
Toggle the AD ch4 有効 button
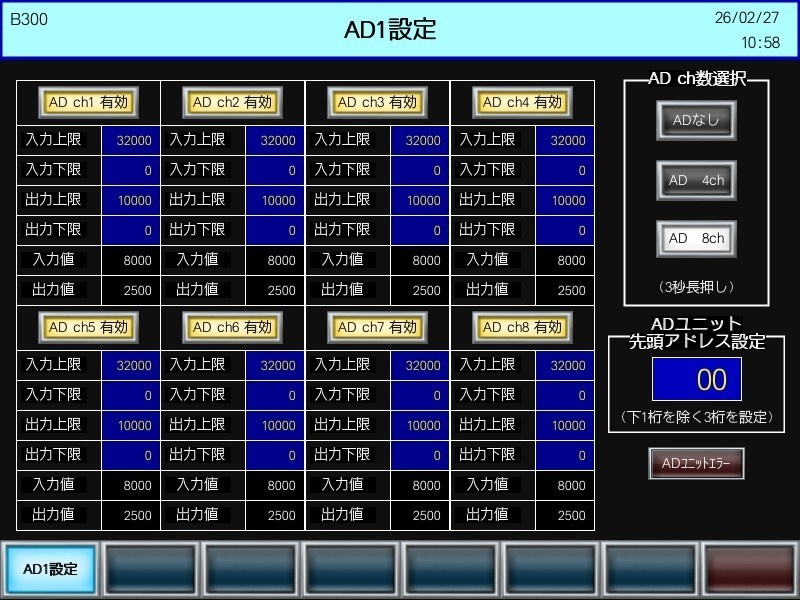[x=522, y=103]
